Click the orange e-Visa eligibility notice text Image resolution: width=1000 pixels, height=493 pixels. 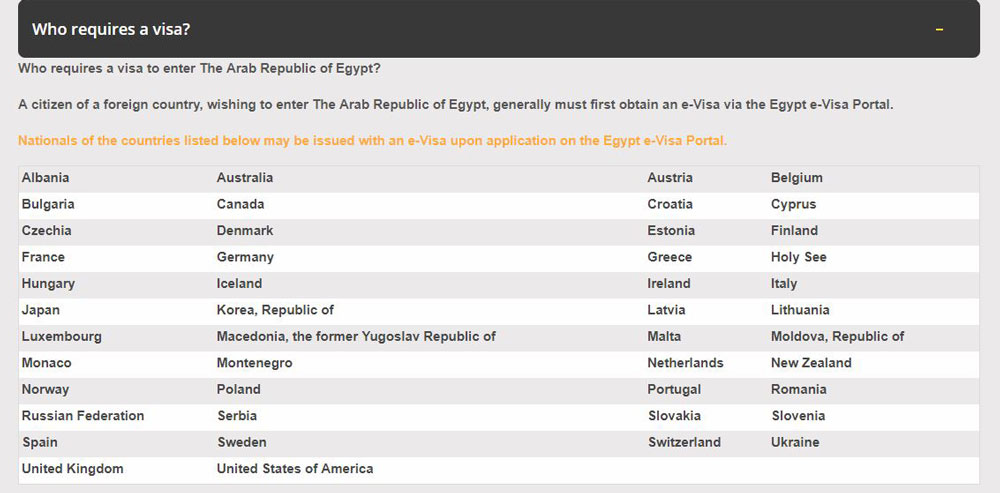point(372,141)
